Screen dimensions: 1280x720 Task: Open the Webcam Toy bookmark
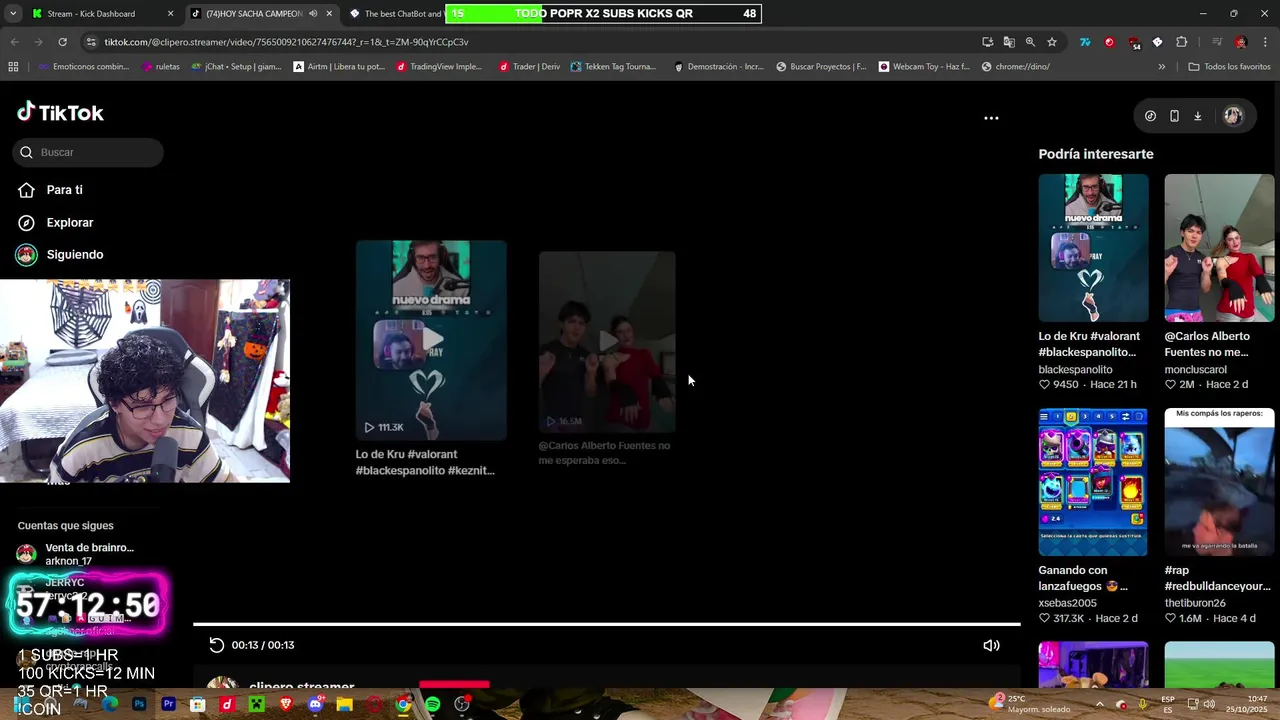(x=925, y=67)
